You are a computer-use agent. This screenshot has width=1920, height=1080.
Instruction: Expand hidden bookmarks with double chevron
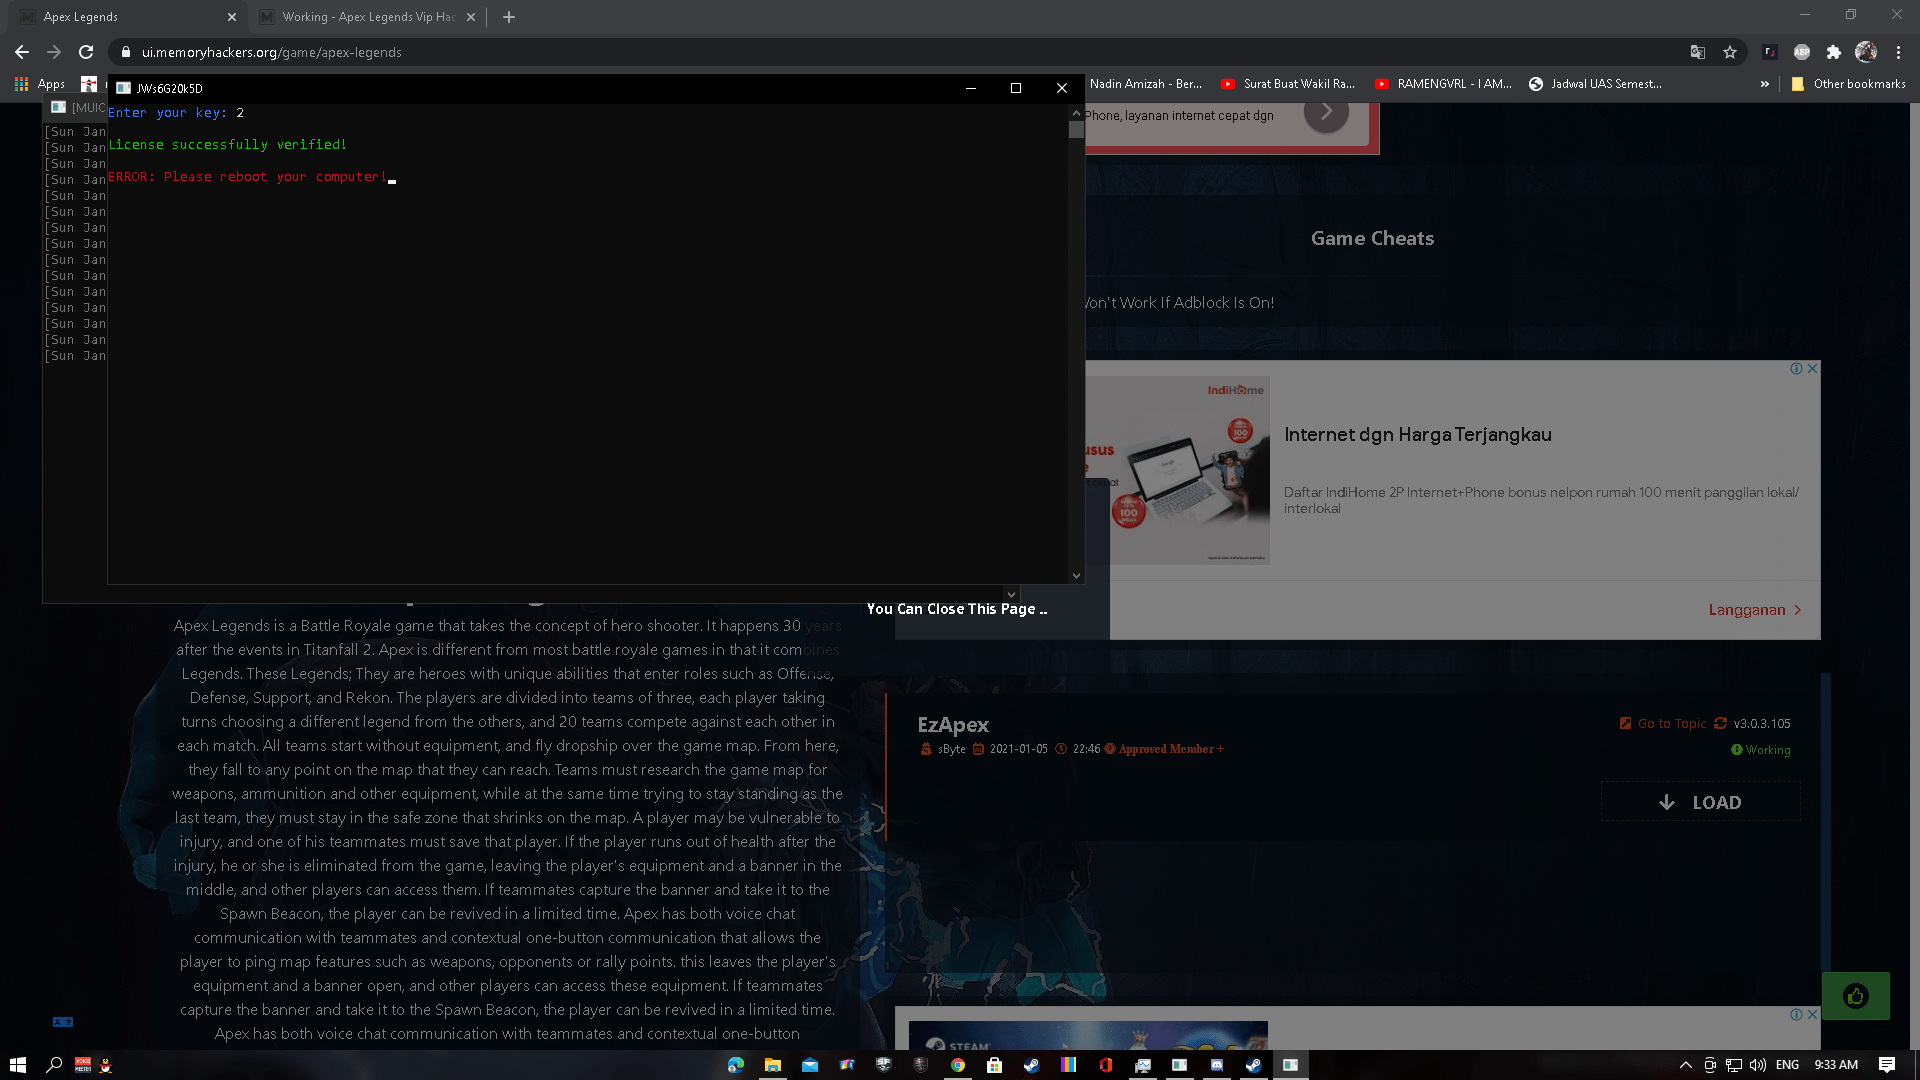click(x=1765, y=84)
